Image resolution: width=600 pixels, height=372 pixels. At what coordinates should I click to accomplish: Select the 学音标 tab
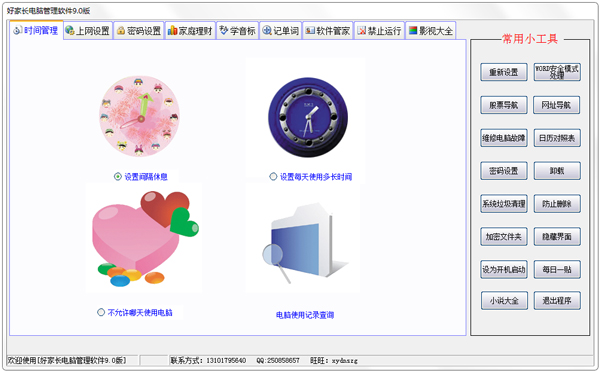[x=238, y=31]
